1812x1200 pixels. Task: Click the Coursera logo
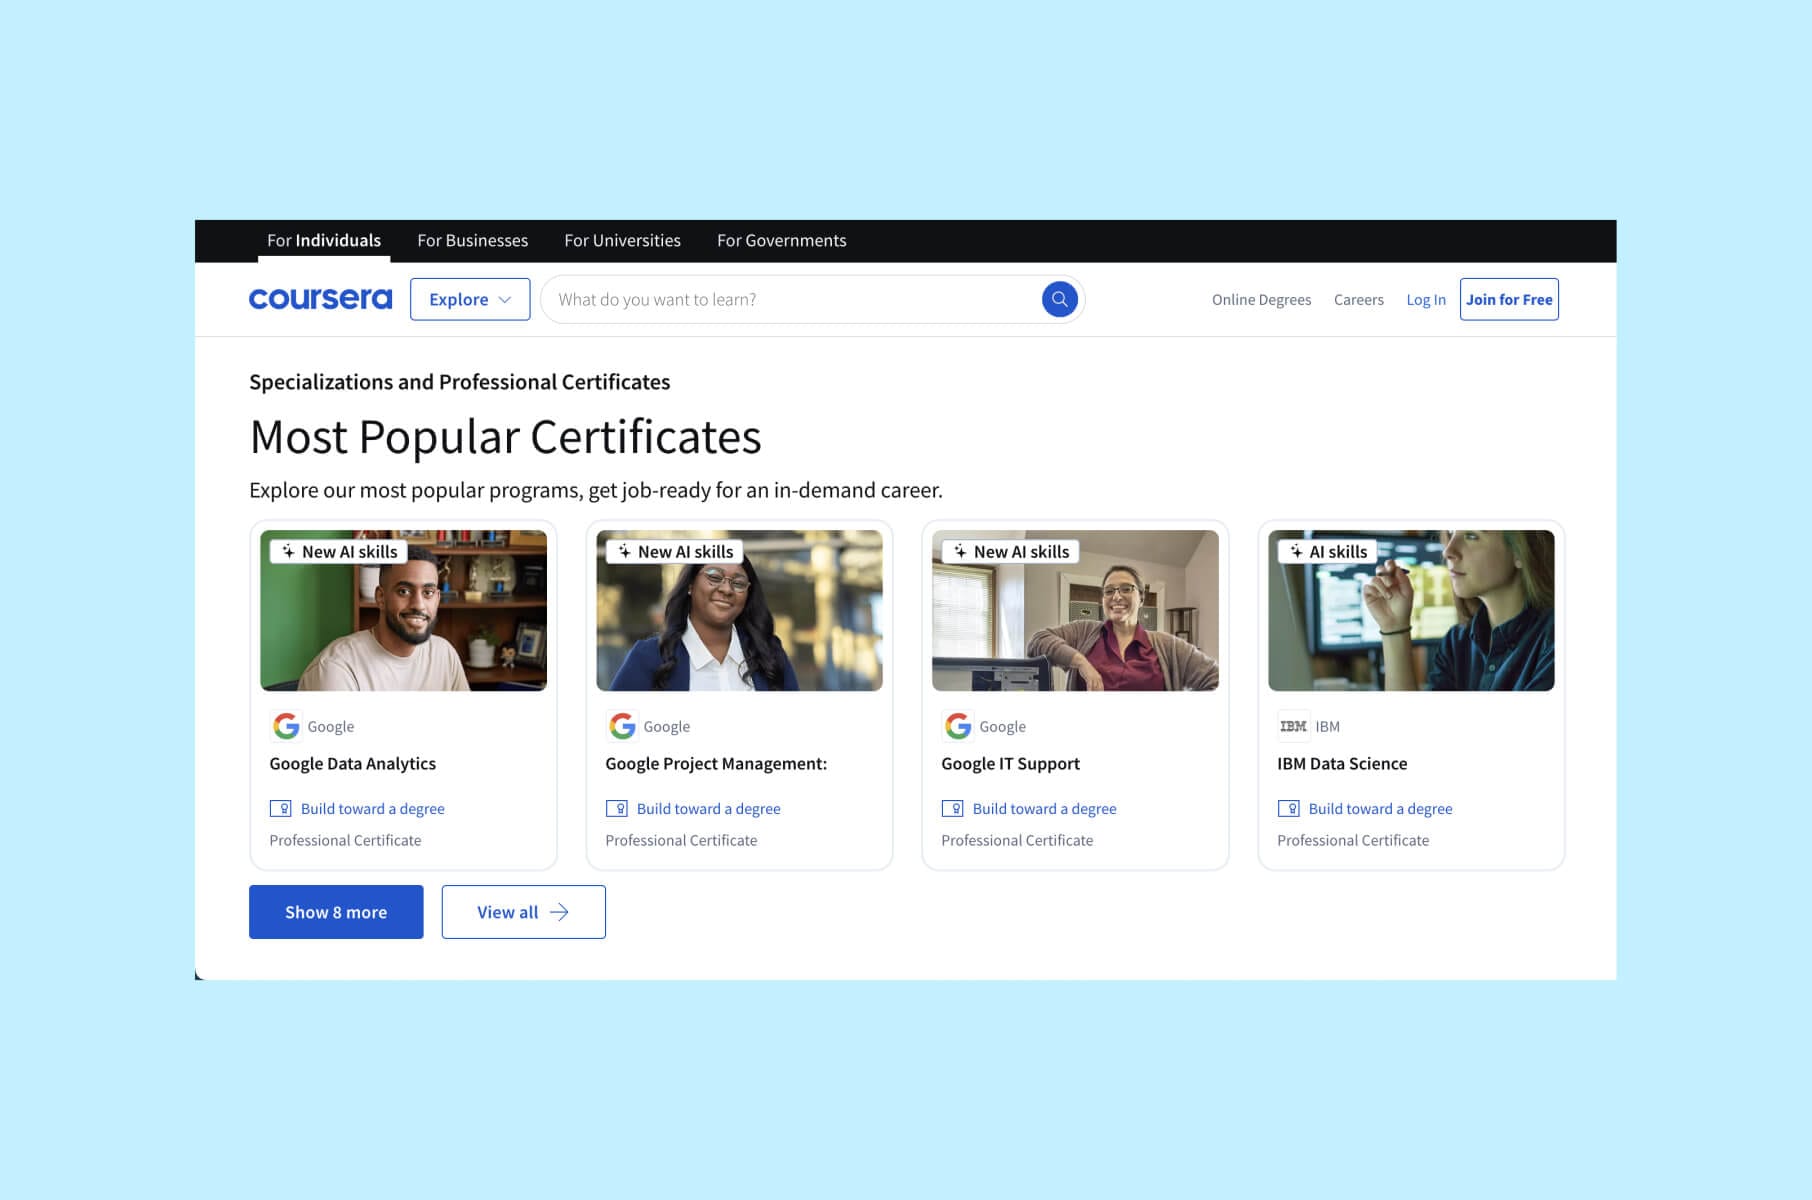320,299
